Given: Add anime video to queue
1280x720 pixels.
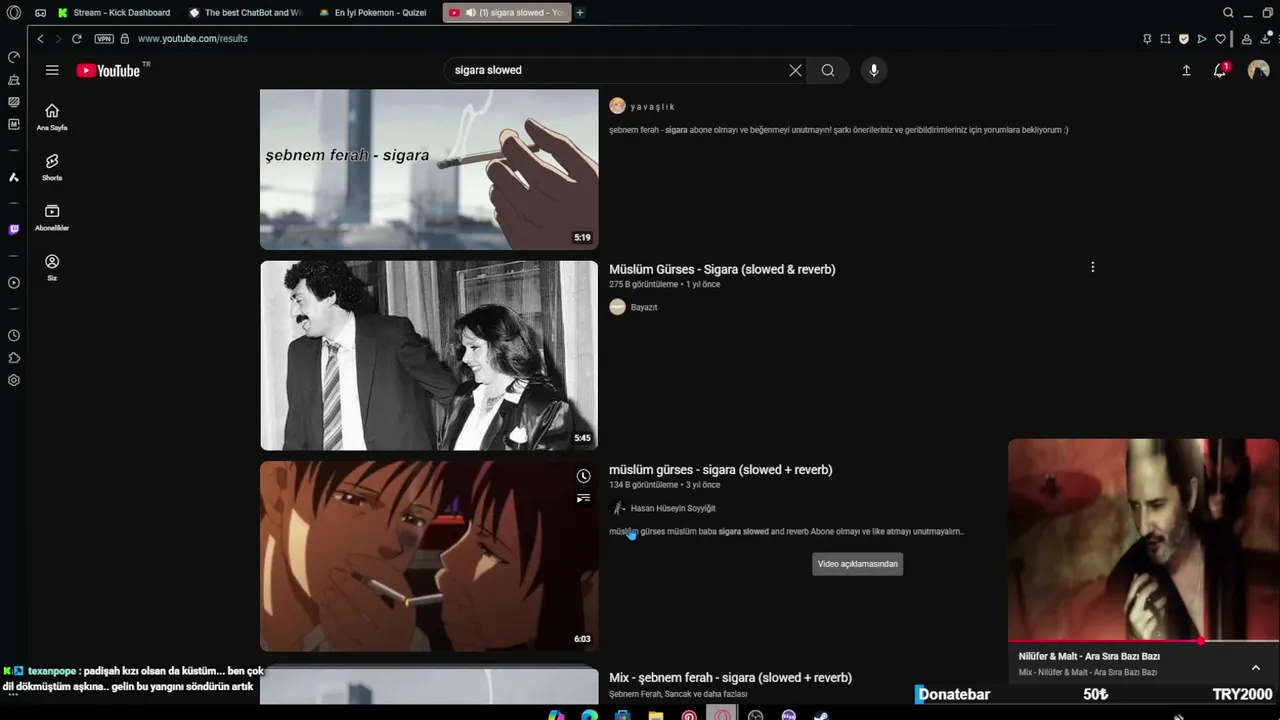Looking at the screenshot, I should click(x=583, y=498).
